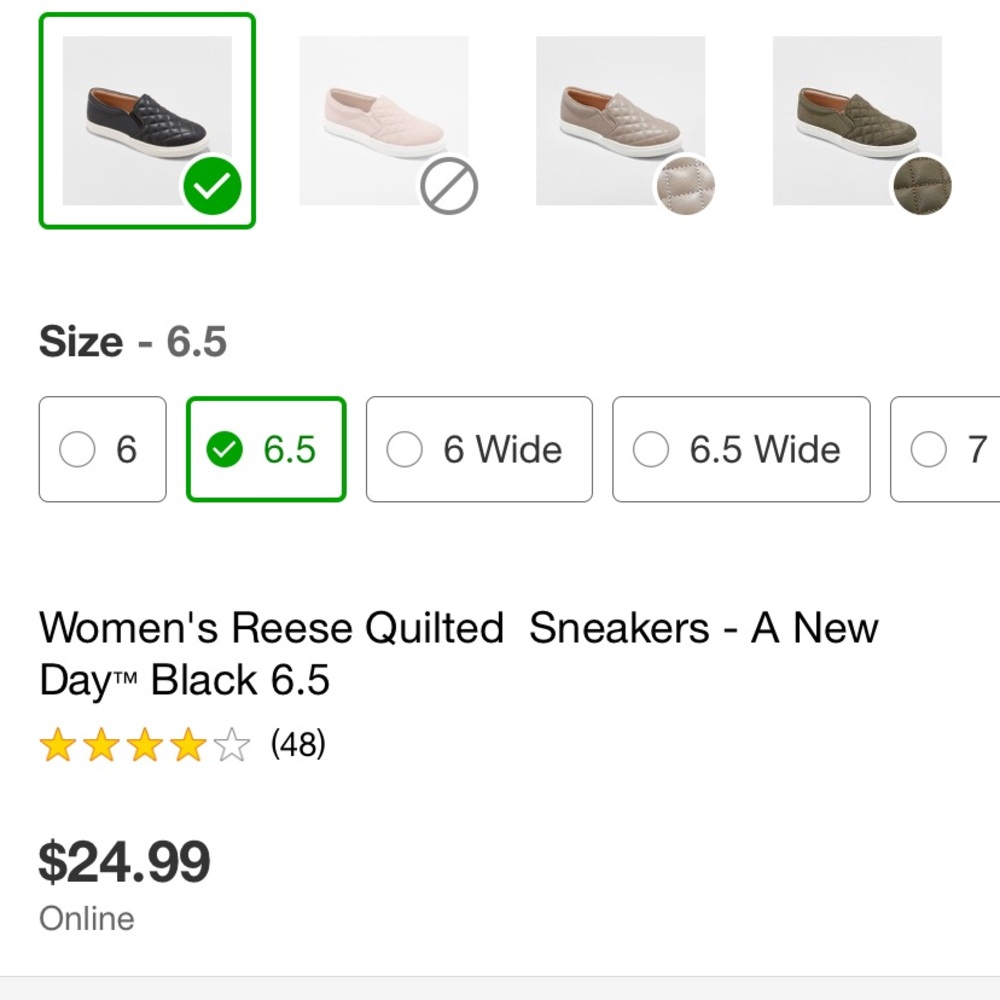Choose the olive green sneaker thumbnail
The image size is (1000, 1000).
[857, 121]
